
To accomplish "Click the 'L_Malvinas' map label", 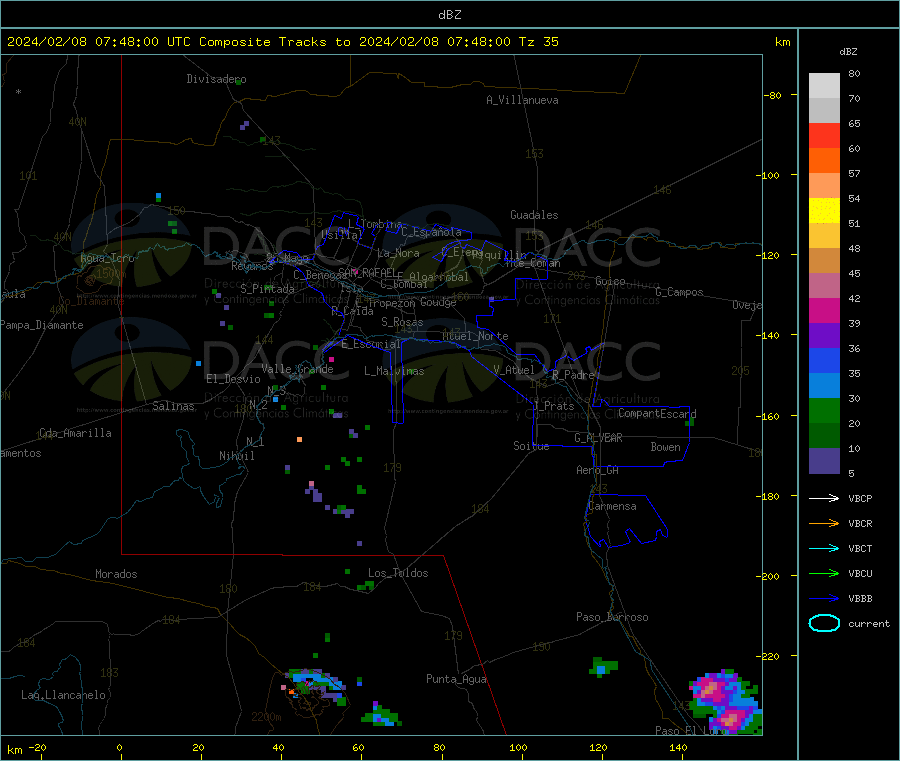I will coord(394,371).
